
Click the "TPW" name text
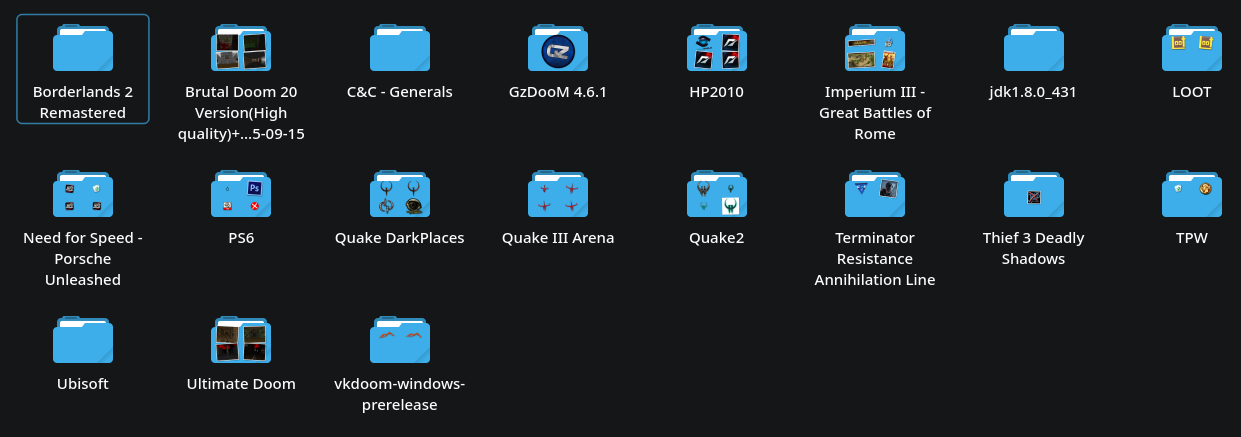pos(1192,238)
